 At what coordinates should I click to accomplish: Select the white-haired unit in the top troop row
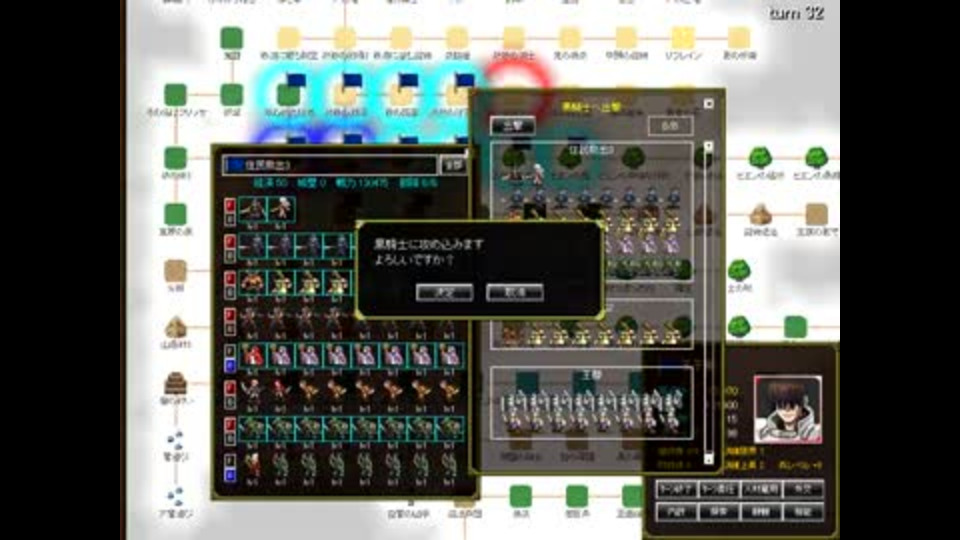coord(281,209)
